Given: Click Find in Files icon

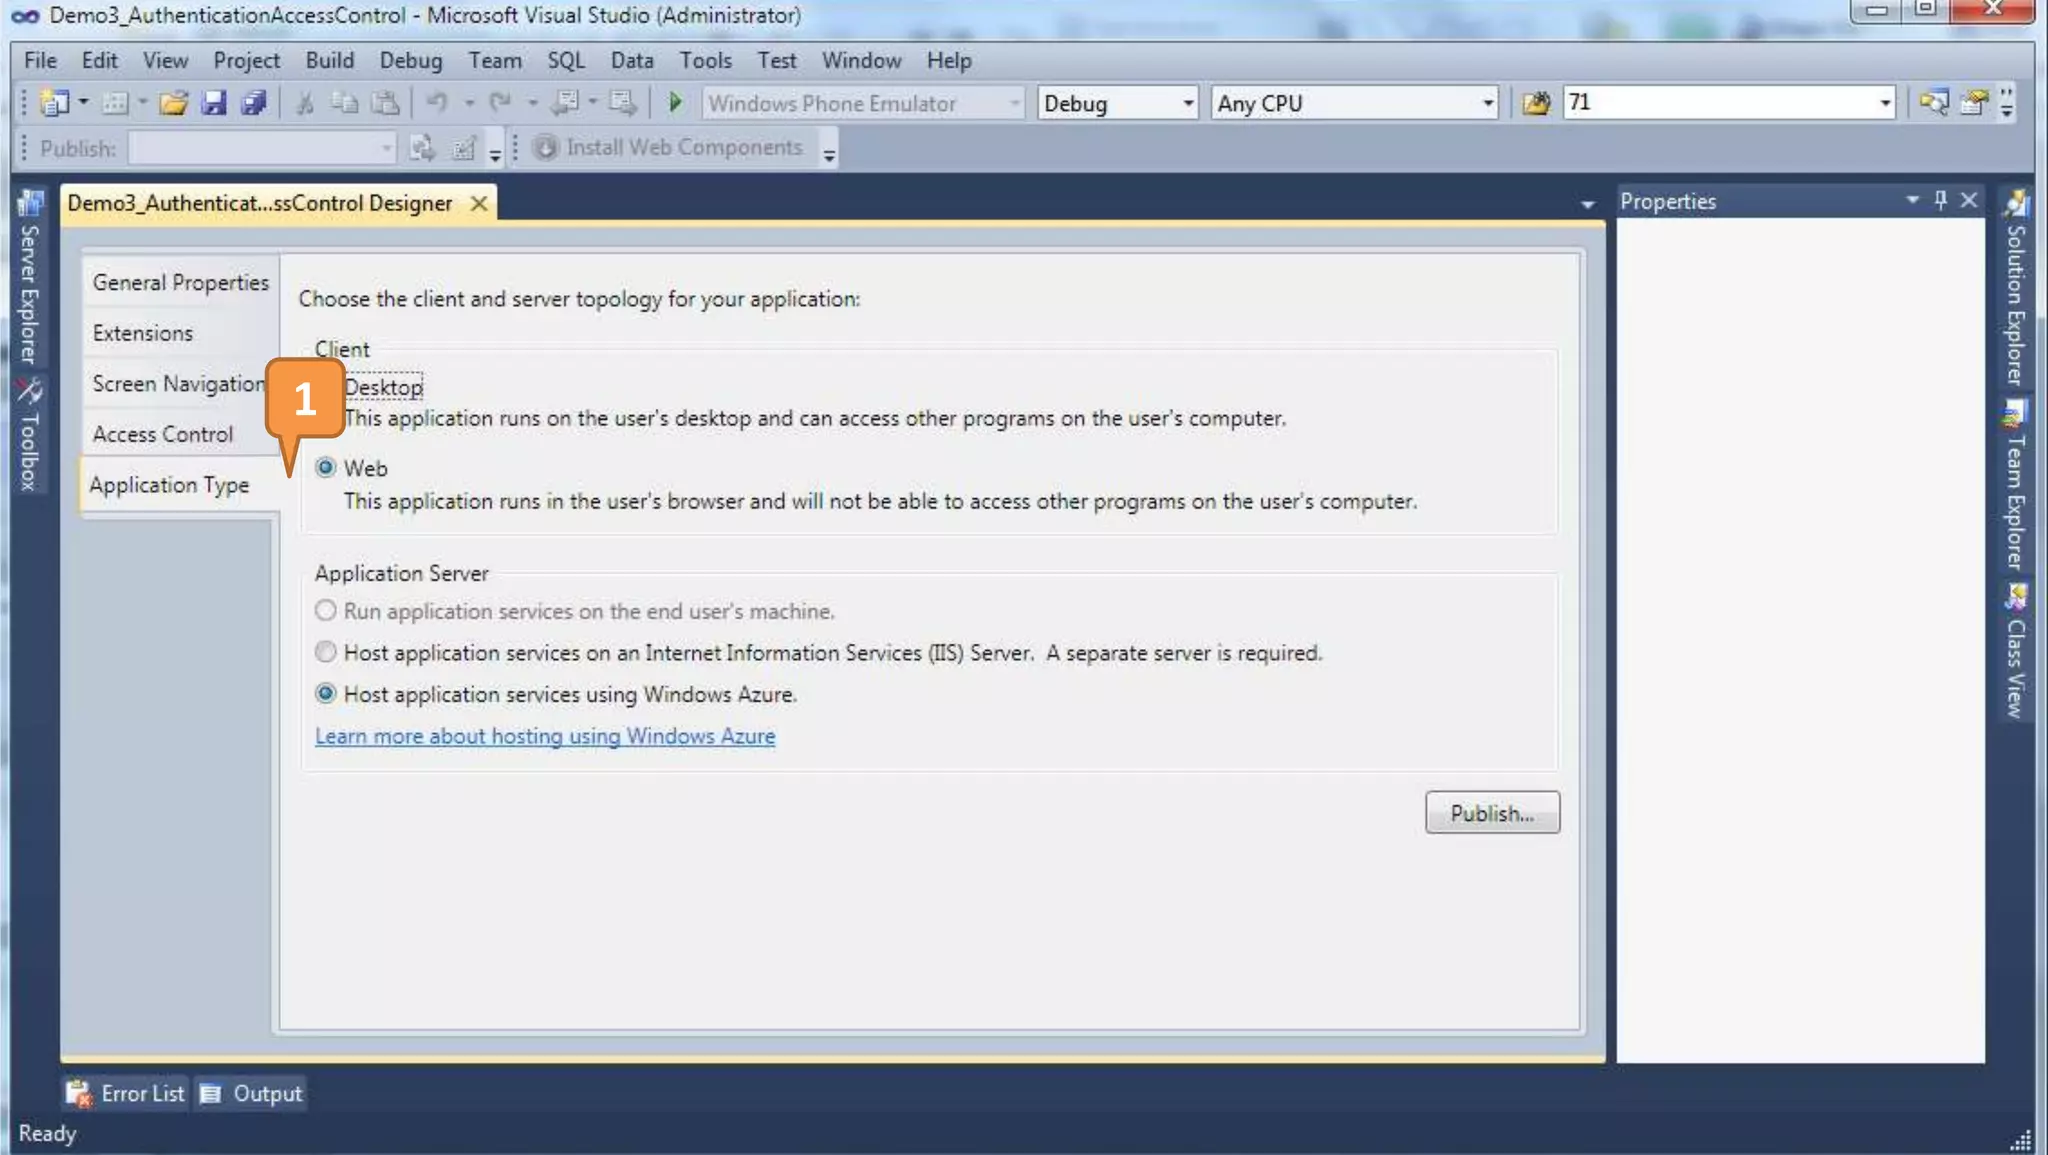Looking at the screenshot, I should 1536,103.
